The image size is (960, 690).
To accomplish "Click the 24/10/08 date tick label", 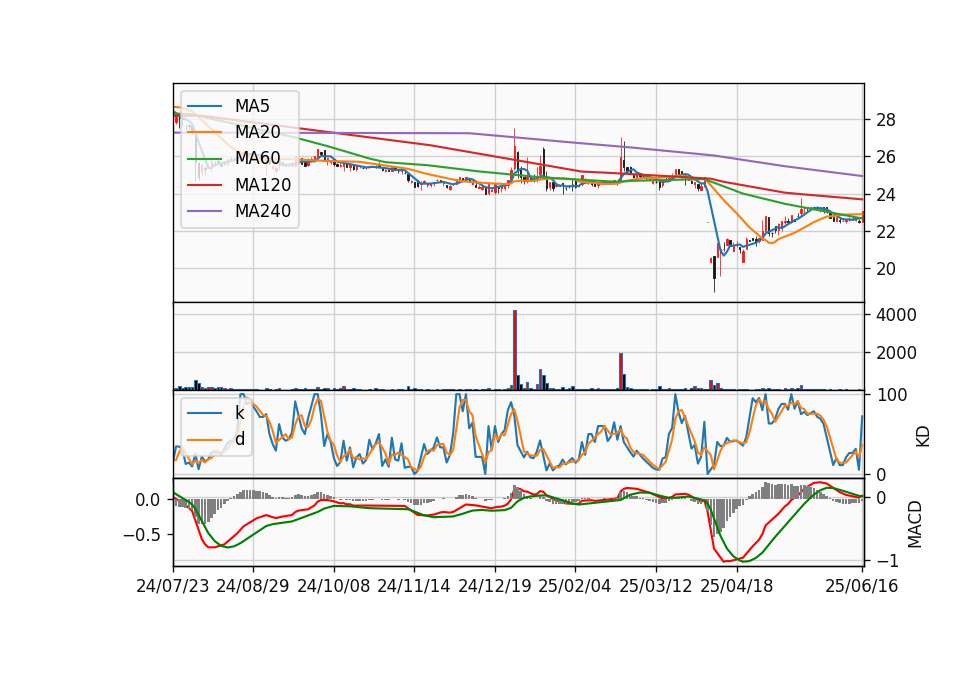I will (x=334, y=586).
